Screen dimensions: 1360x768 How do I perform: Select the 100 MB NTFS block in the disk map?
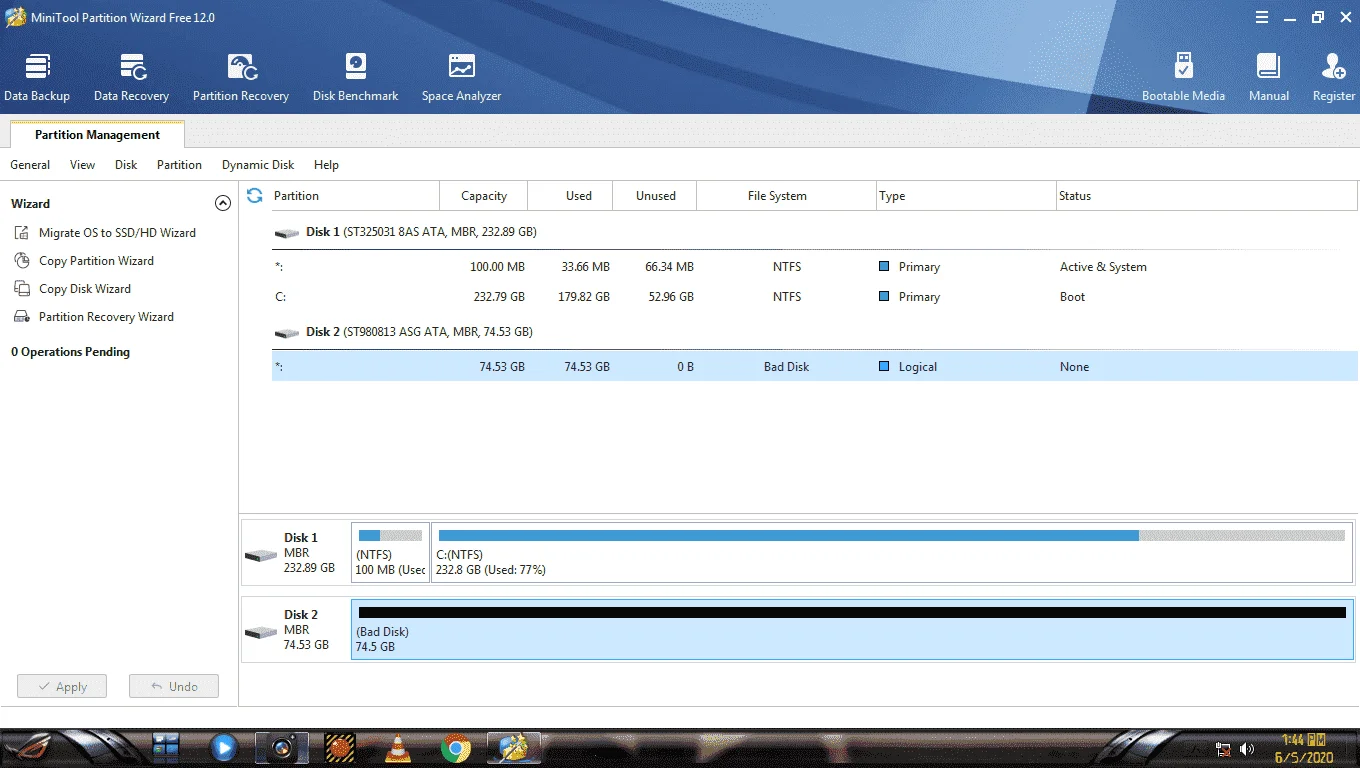[390, 552]
